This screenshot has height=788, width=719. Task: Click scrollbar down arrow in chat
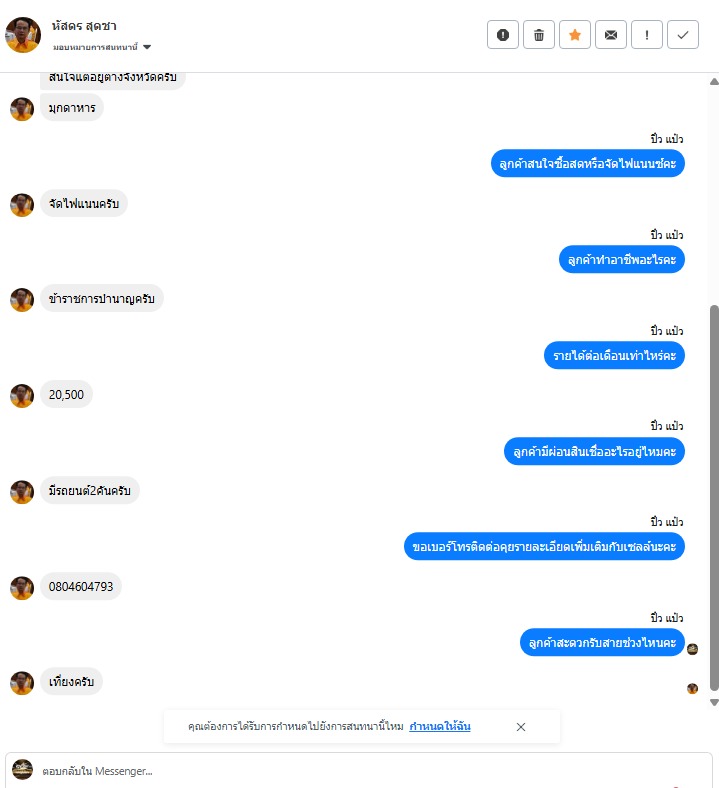(714, 703)
